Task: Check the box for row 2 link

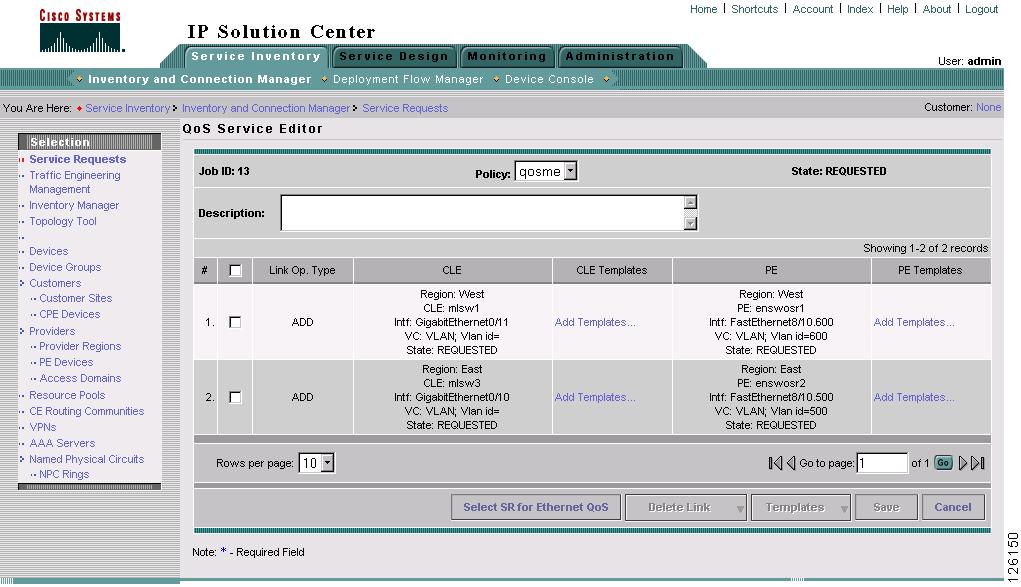Action: click(x=235, y=397)
